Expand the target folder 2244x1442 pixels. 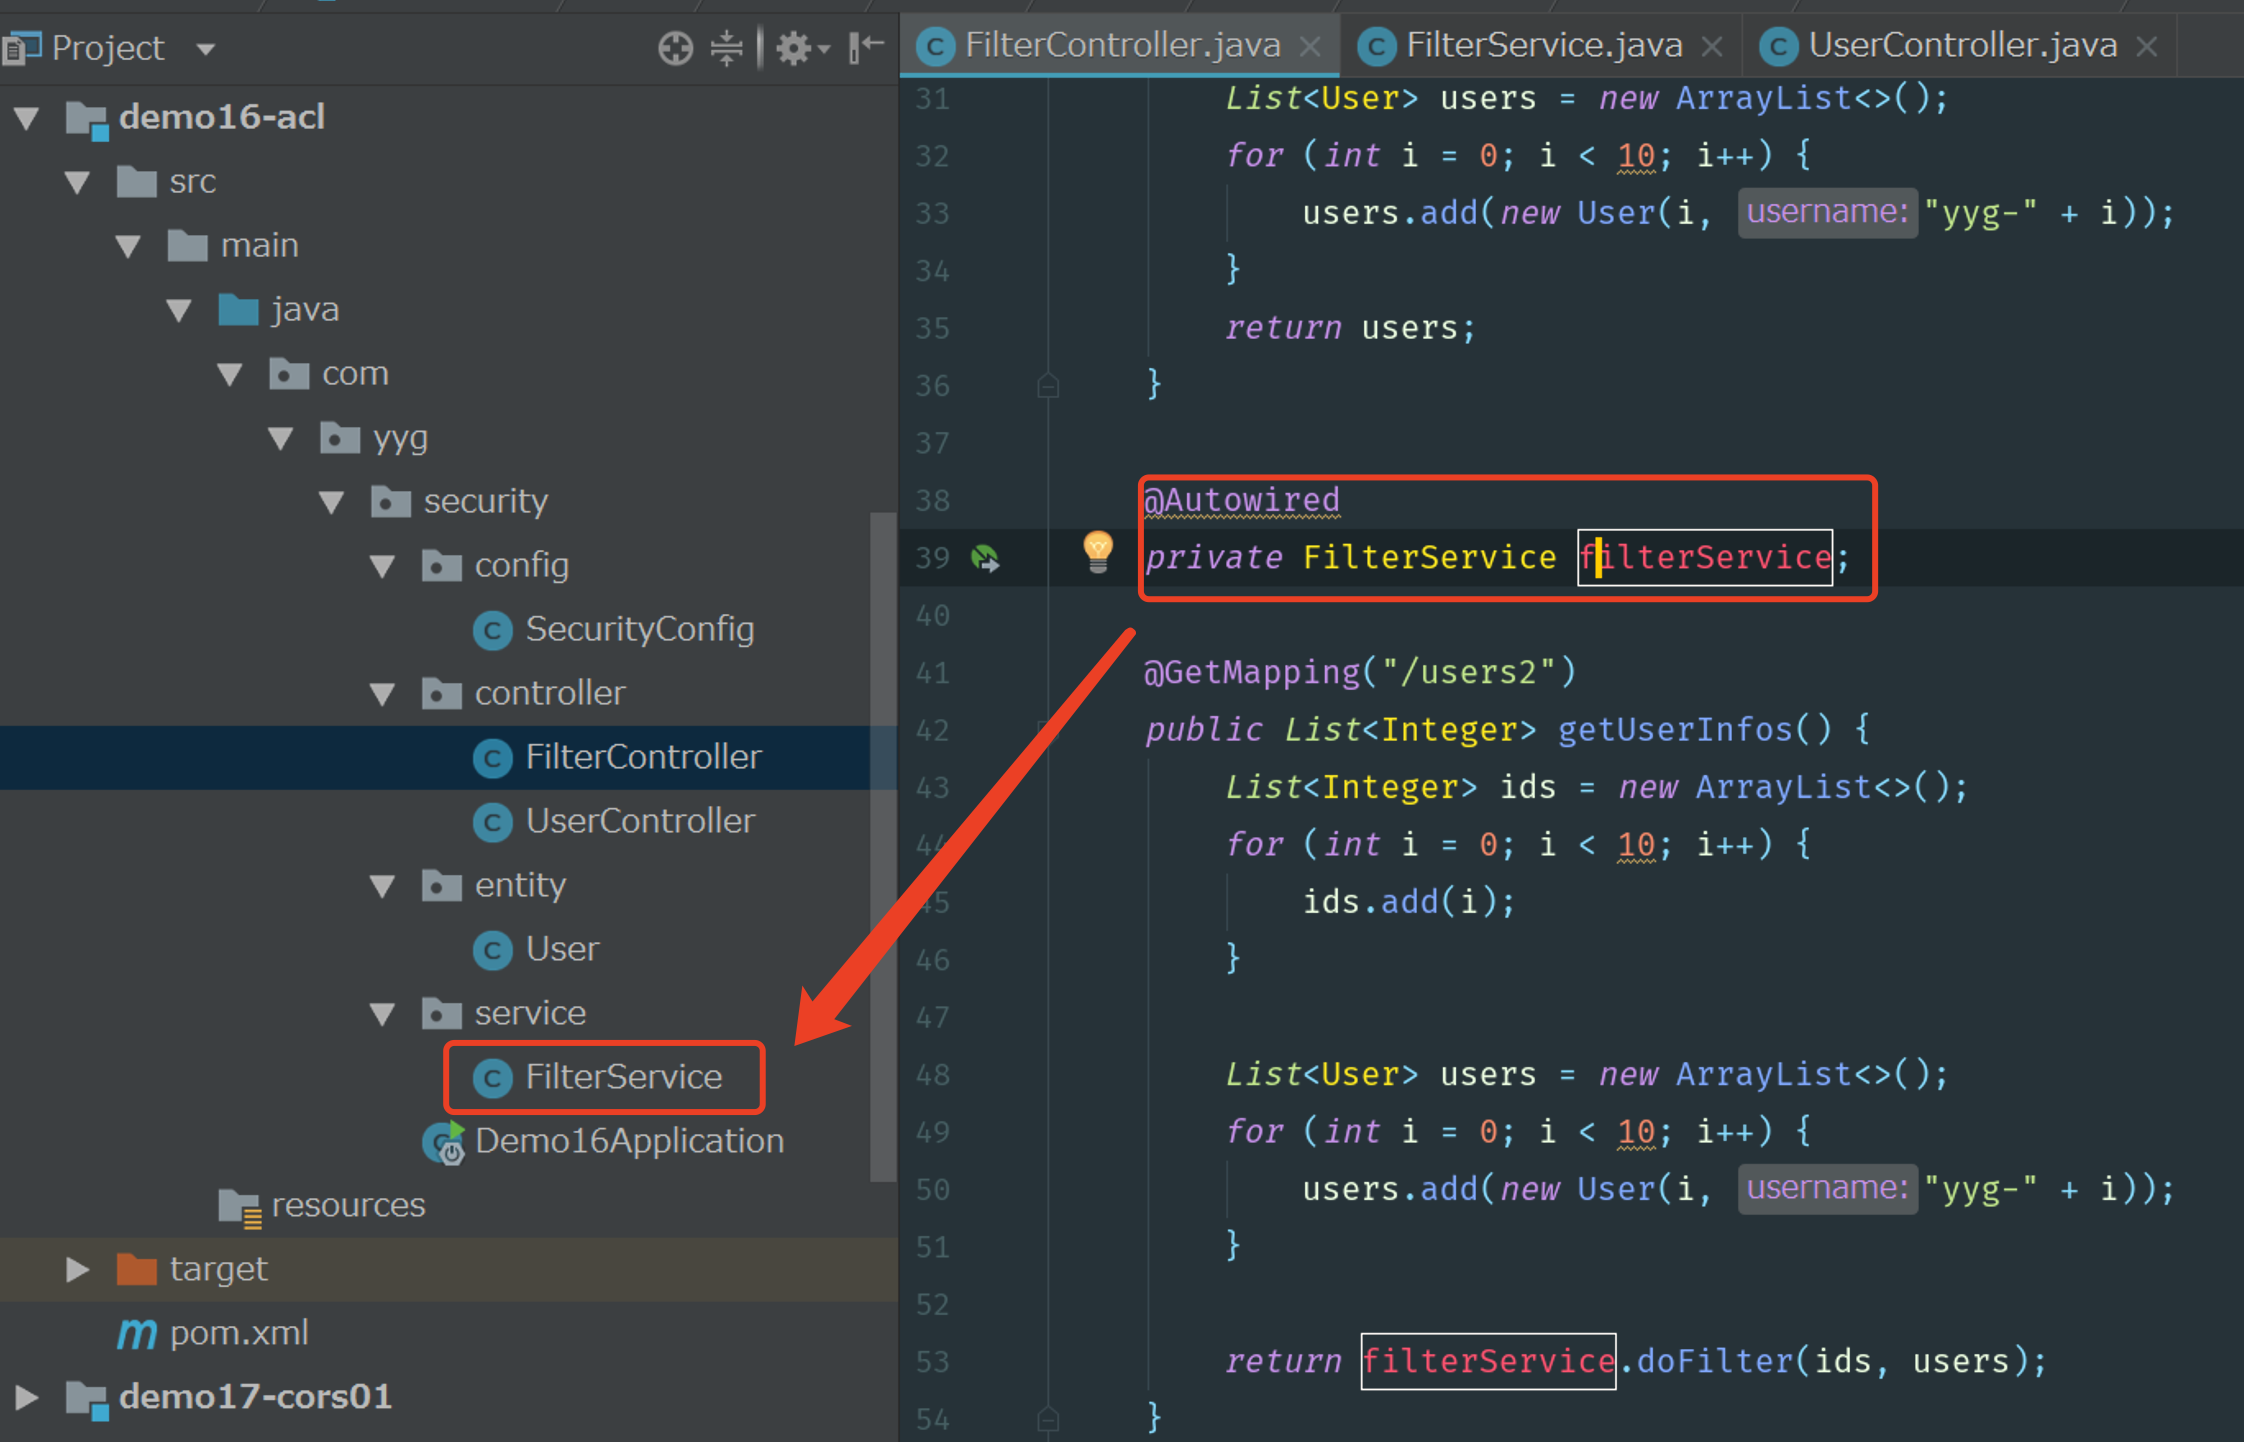point(77,1269)
